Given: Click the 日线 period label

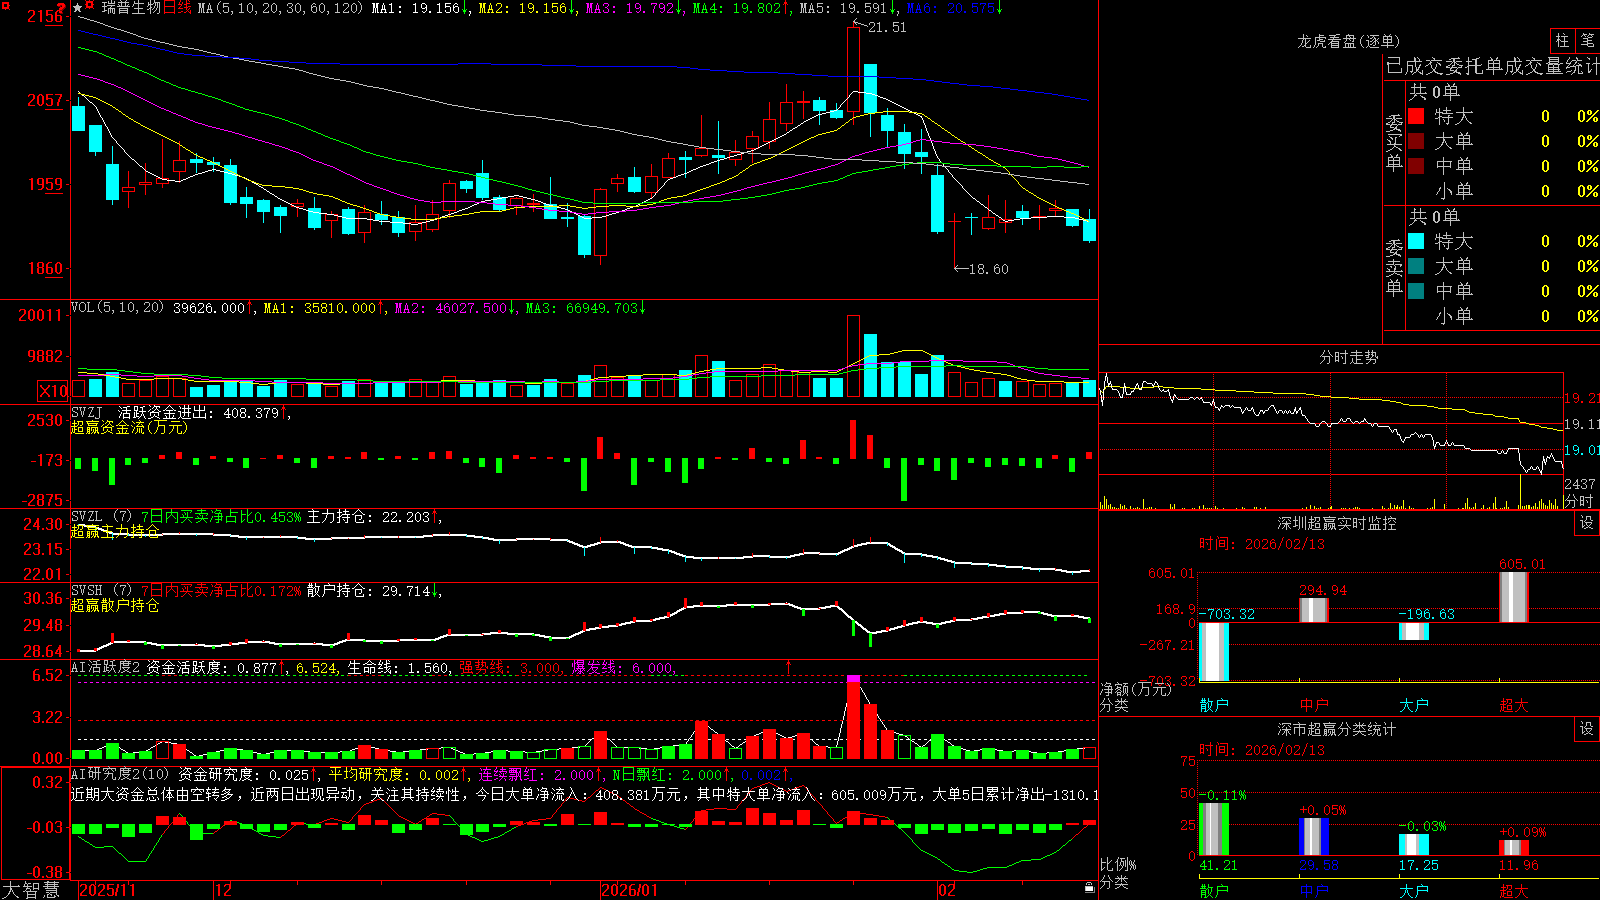Looking at the screenshot, I should [177, 8].
